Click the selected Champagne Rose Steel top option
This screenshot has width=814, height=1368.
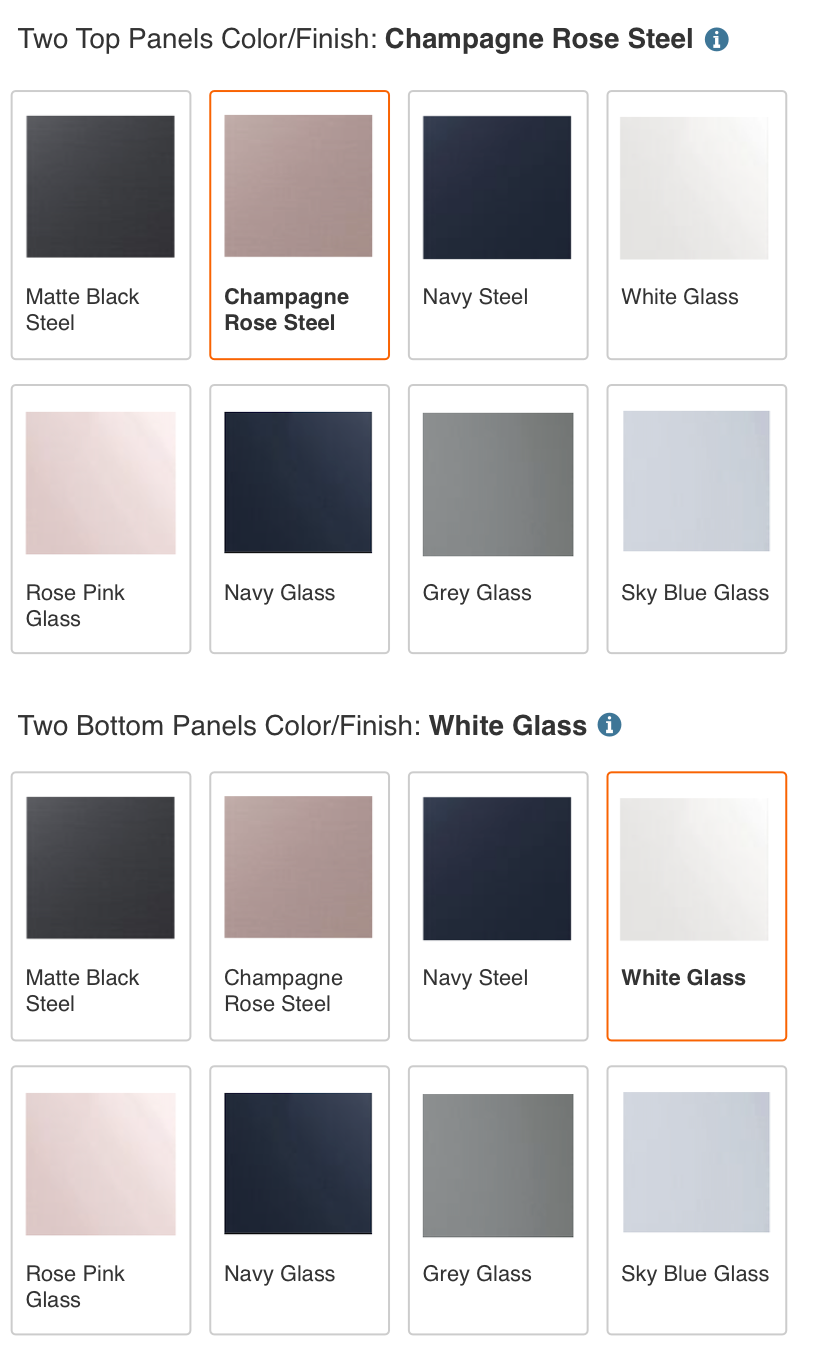pyautogui.click(x=299, y=225)
